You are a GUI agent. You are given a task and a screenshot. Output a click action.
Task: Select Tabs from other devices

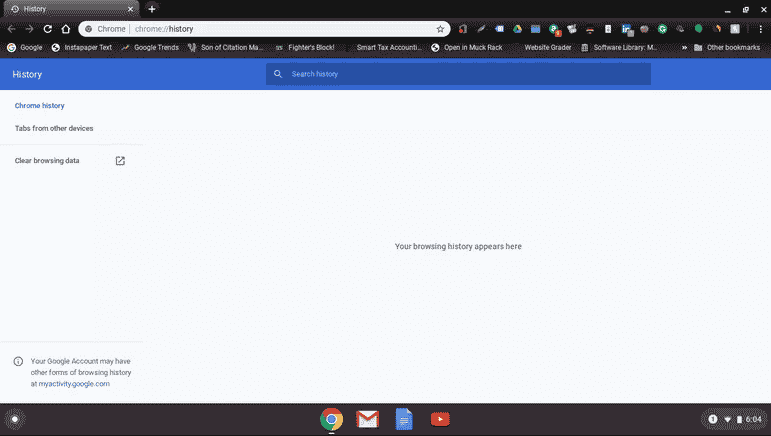click(54, 128)
